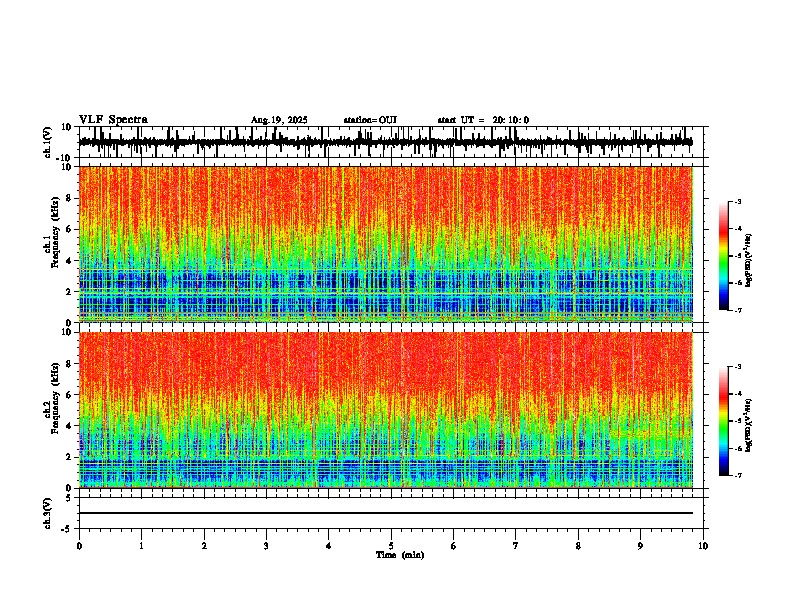Click the "Time (min)" axis label

400,555
